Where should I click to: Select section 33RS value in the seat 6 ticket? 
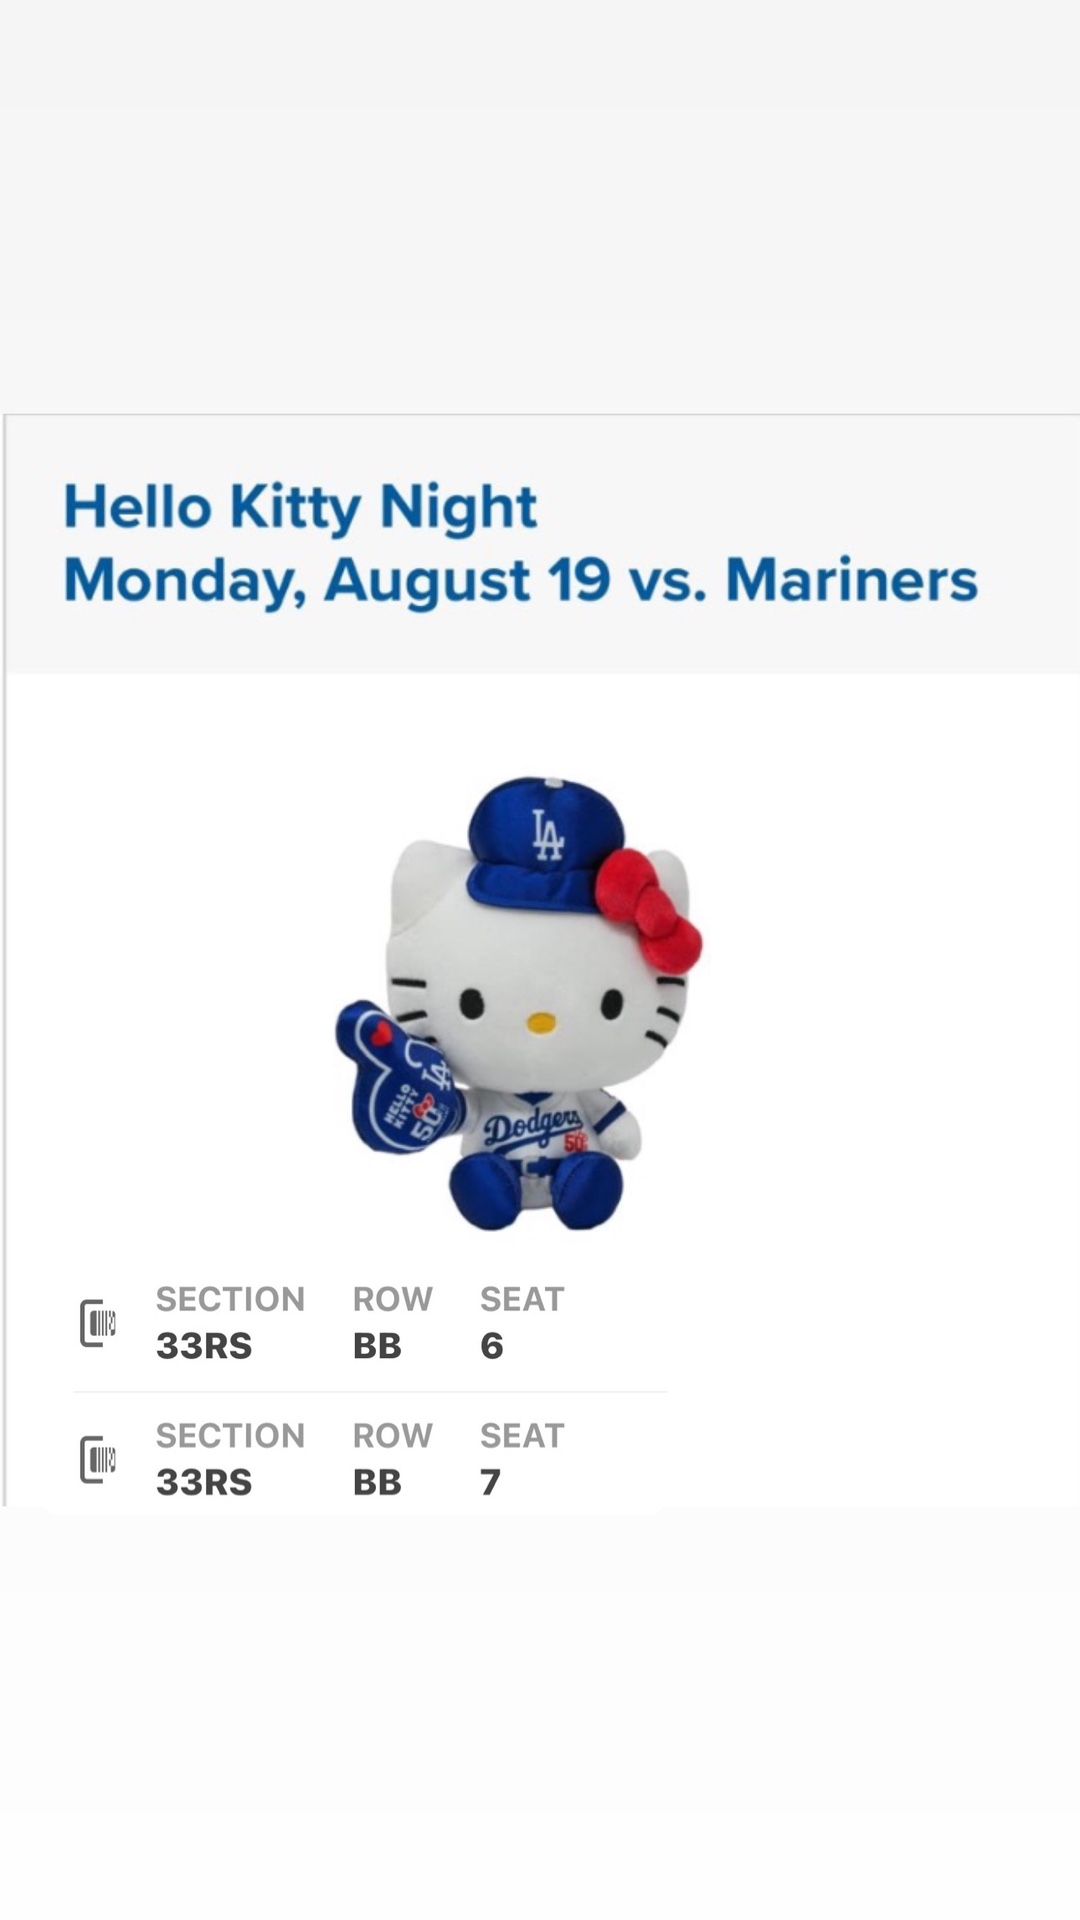(204, 1346)
